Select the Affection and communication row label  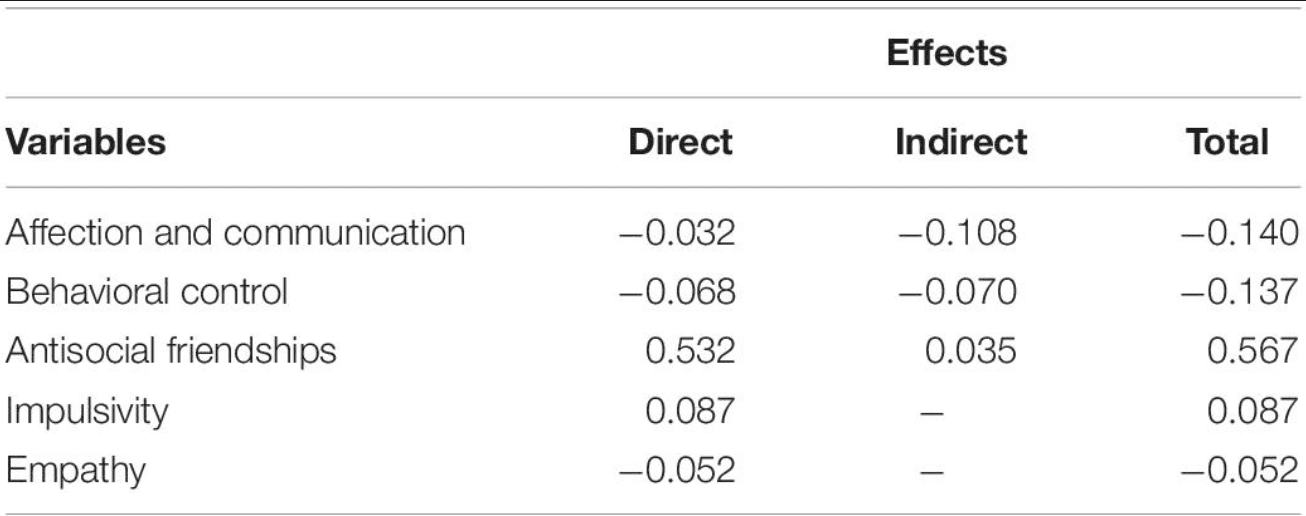click(236, 232)
